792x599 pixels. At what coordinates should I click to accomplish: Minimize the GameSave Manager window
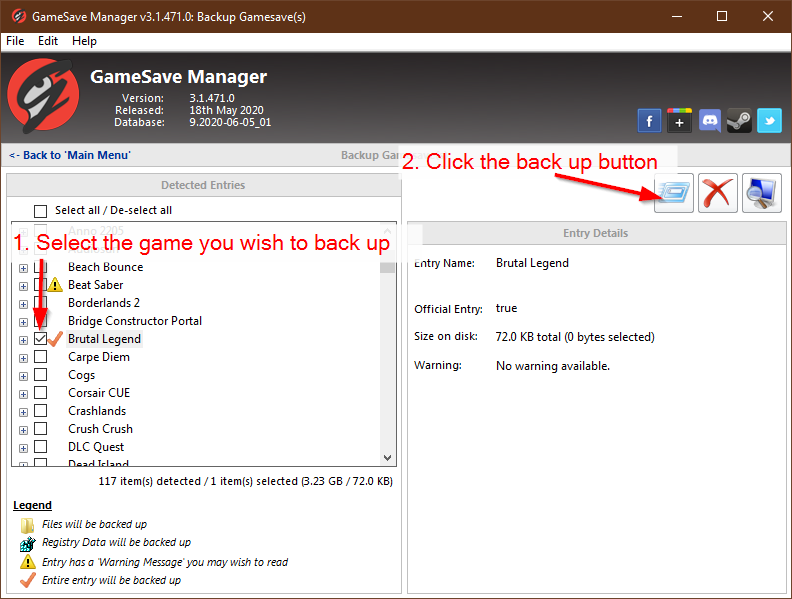point(676,16)
